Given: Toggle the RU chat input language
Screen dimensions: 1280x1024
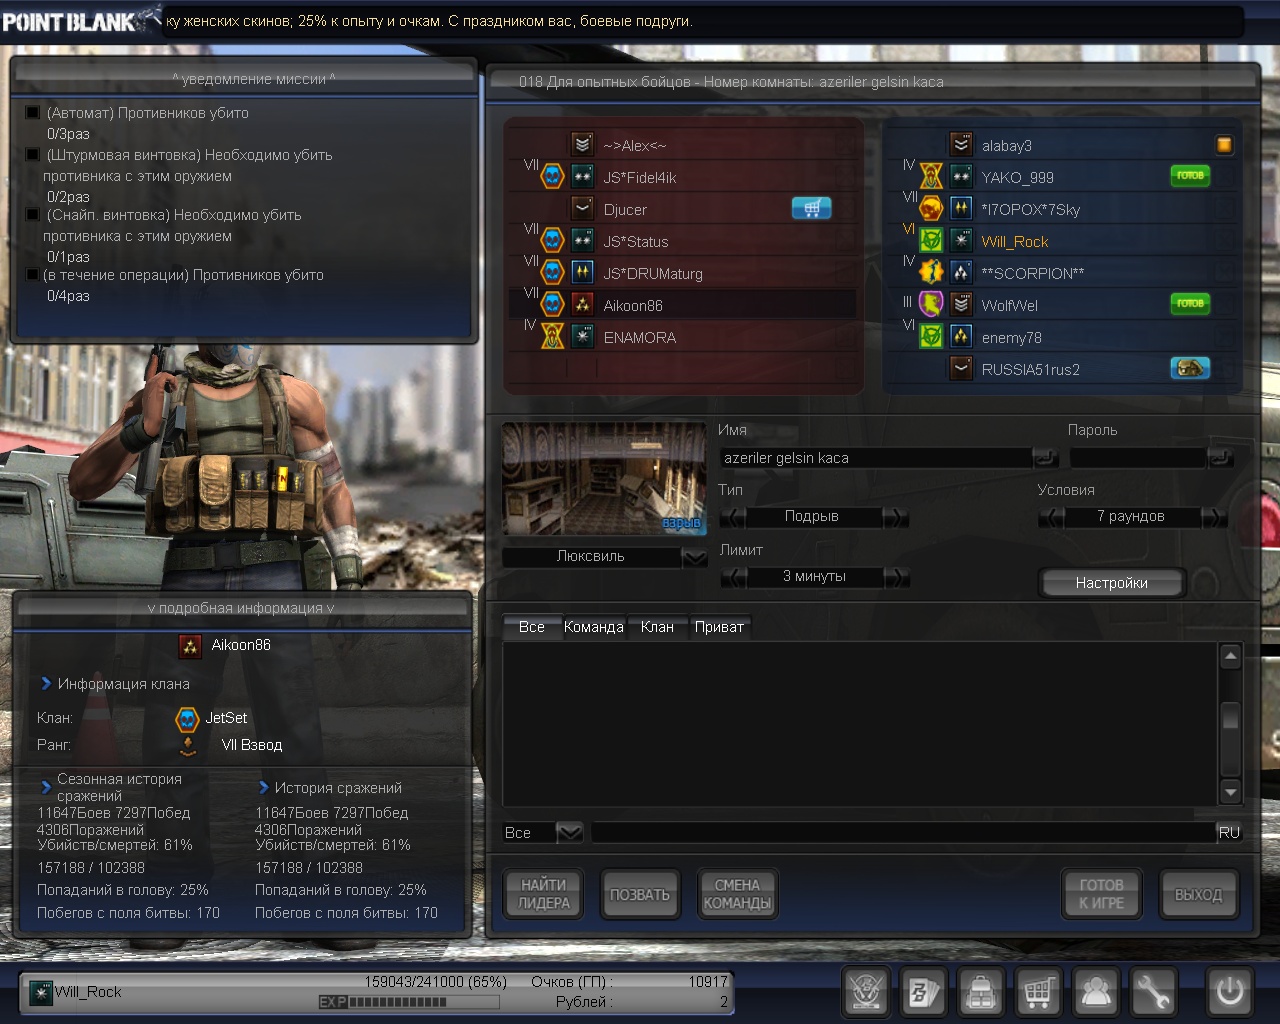Looking at the screenshot, I should [x=1229, y=832].
